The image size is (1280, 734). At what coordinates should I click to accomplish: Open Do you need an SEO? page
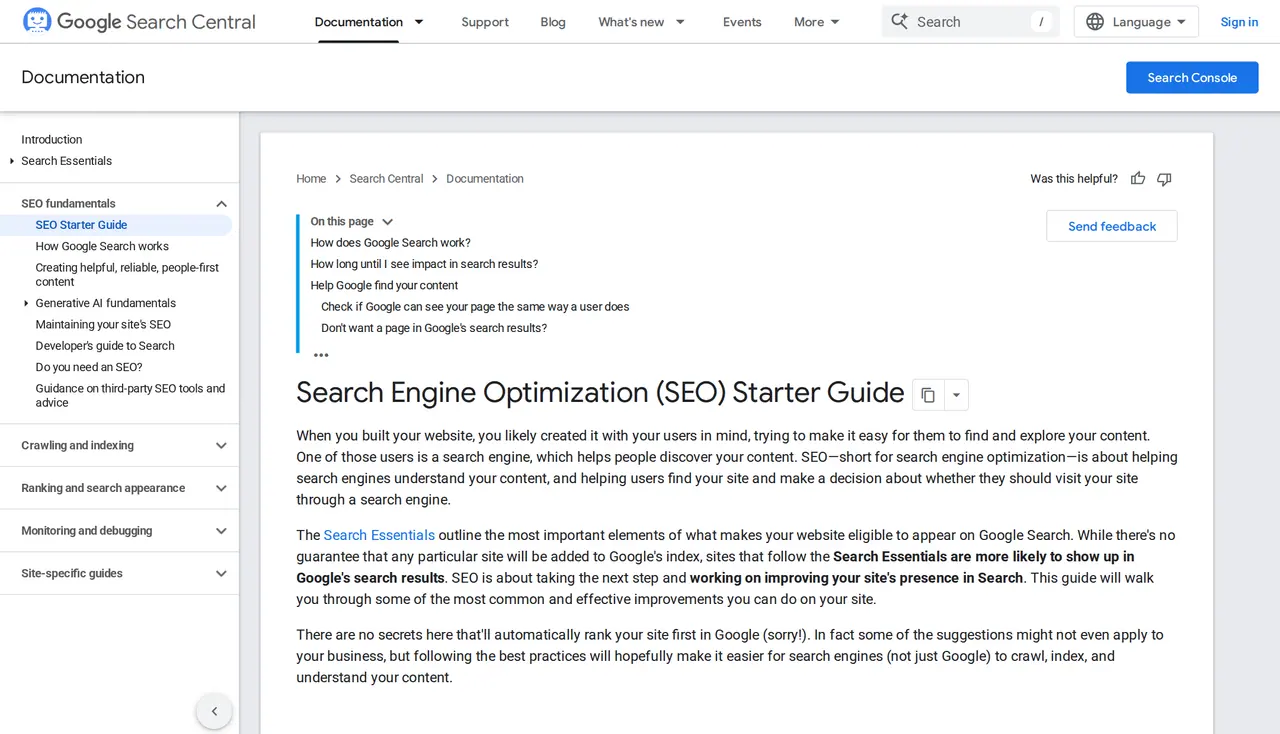click(x=89, y=367)
